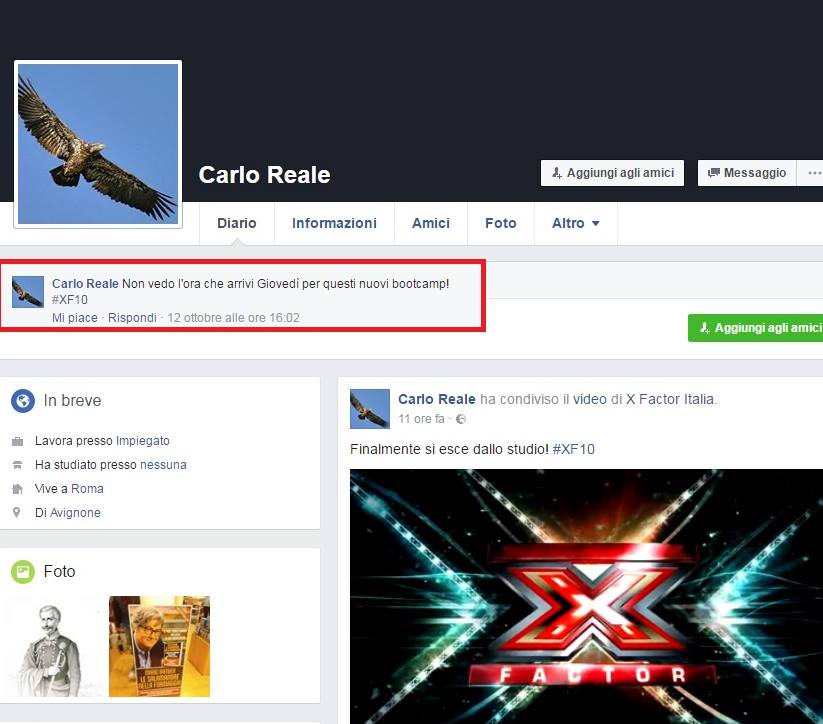
Task: Switch to the Diario tab
Action: coord(237,223)
